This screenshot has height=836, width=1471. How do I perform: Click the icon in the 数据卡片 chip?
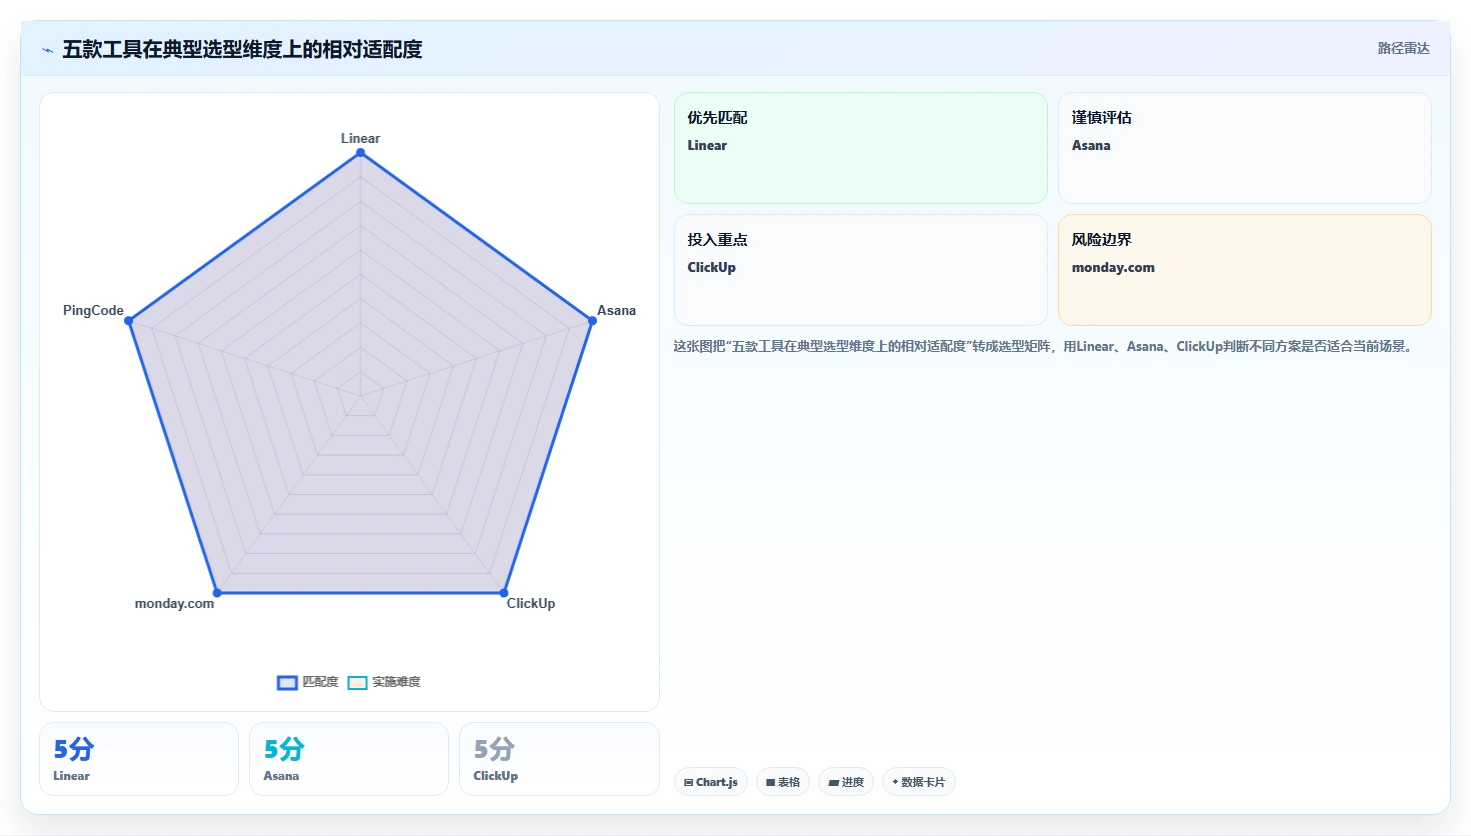point(895,782)
